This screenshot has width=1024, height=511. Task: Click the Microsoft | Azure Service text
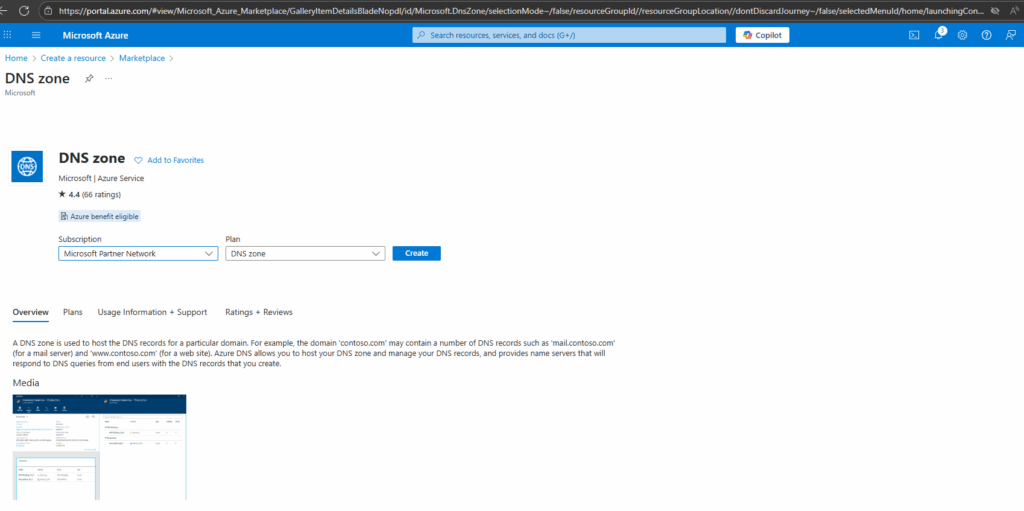[101, 178]
